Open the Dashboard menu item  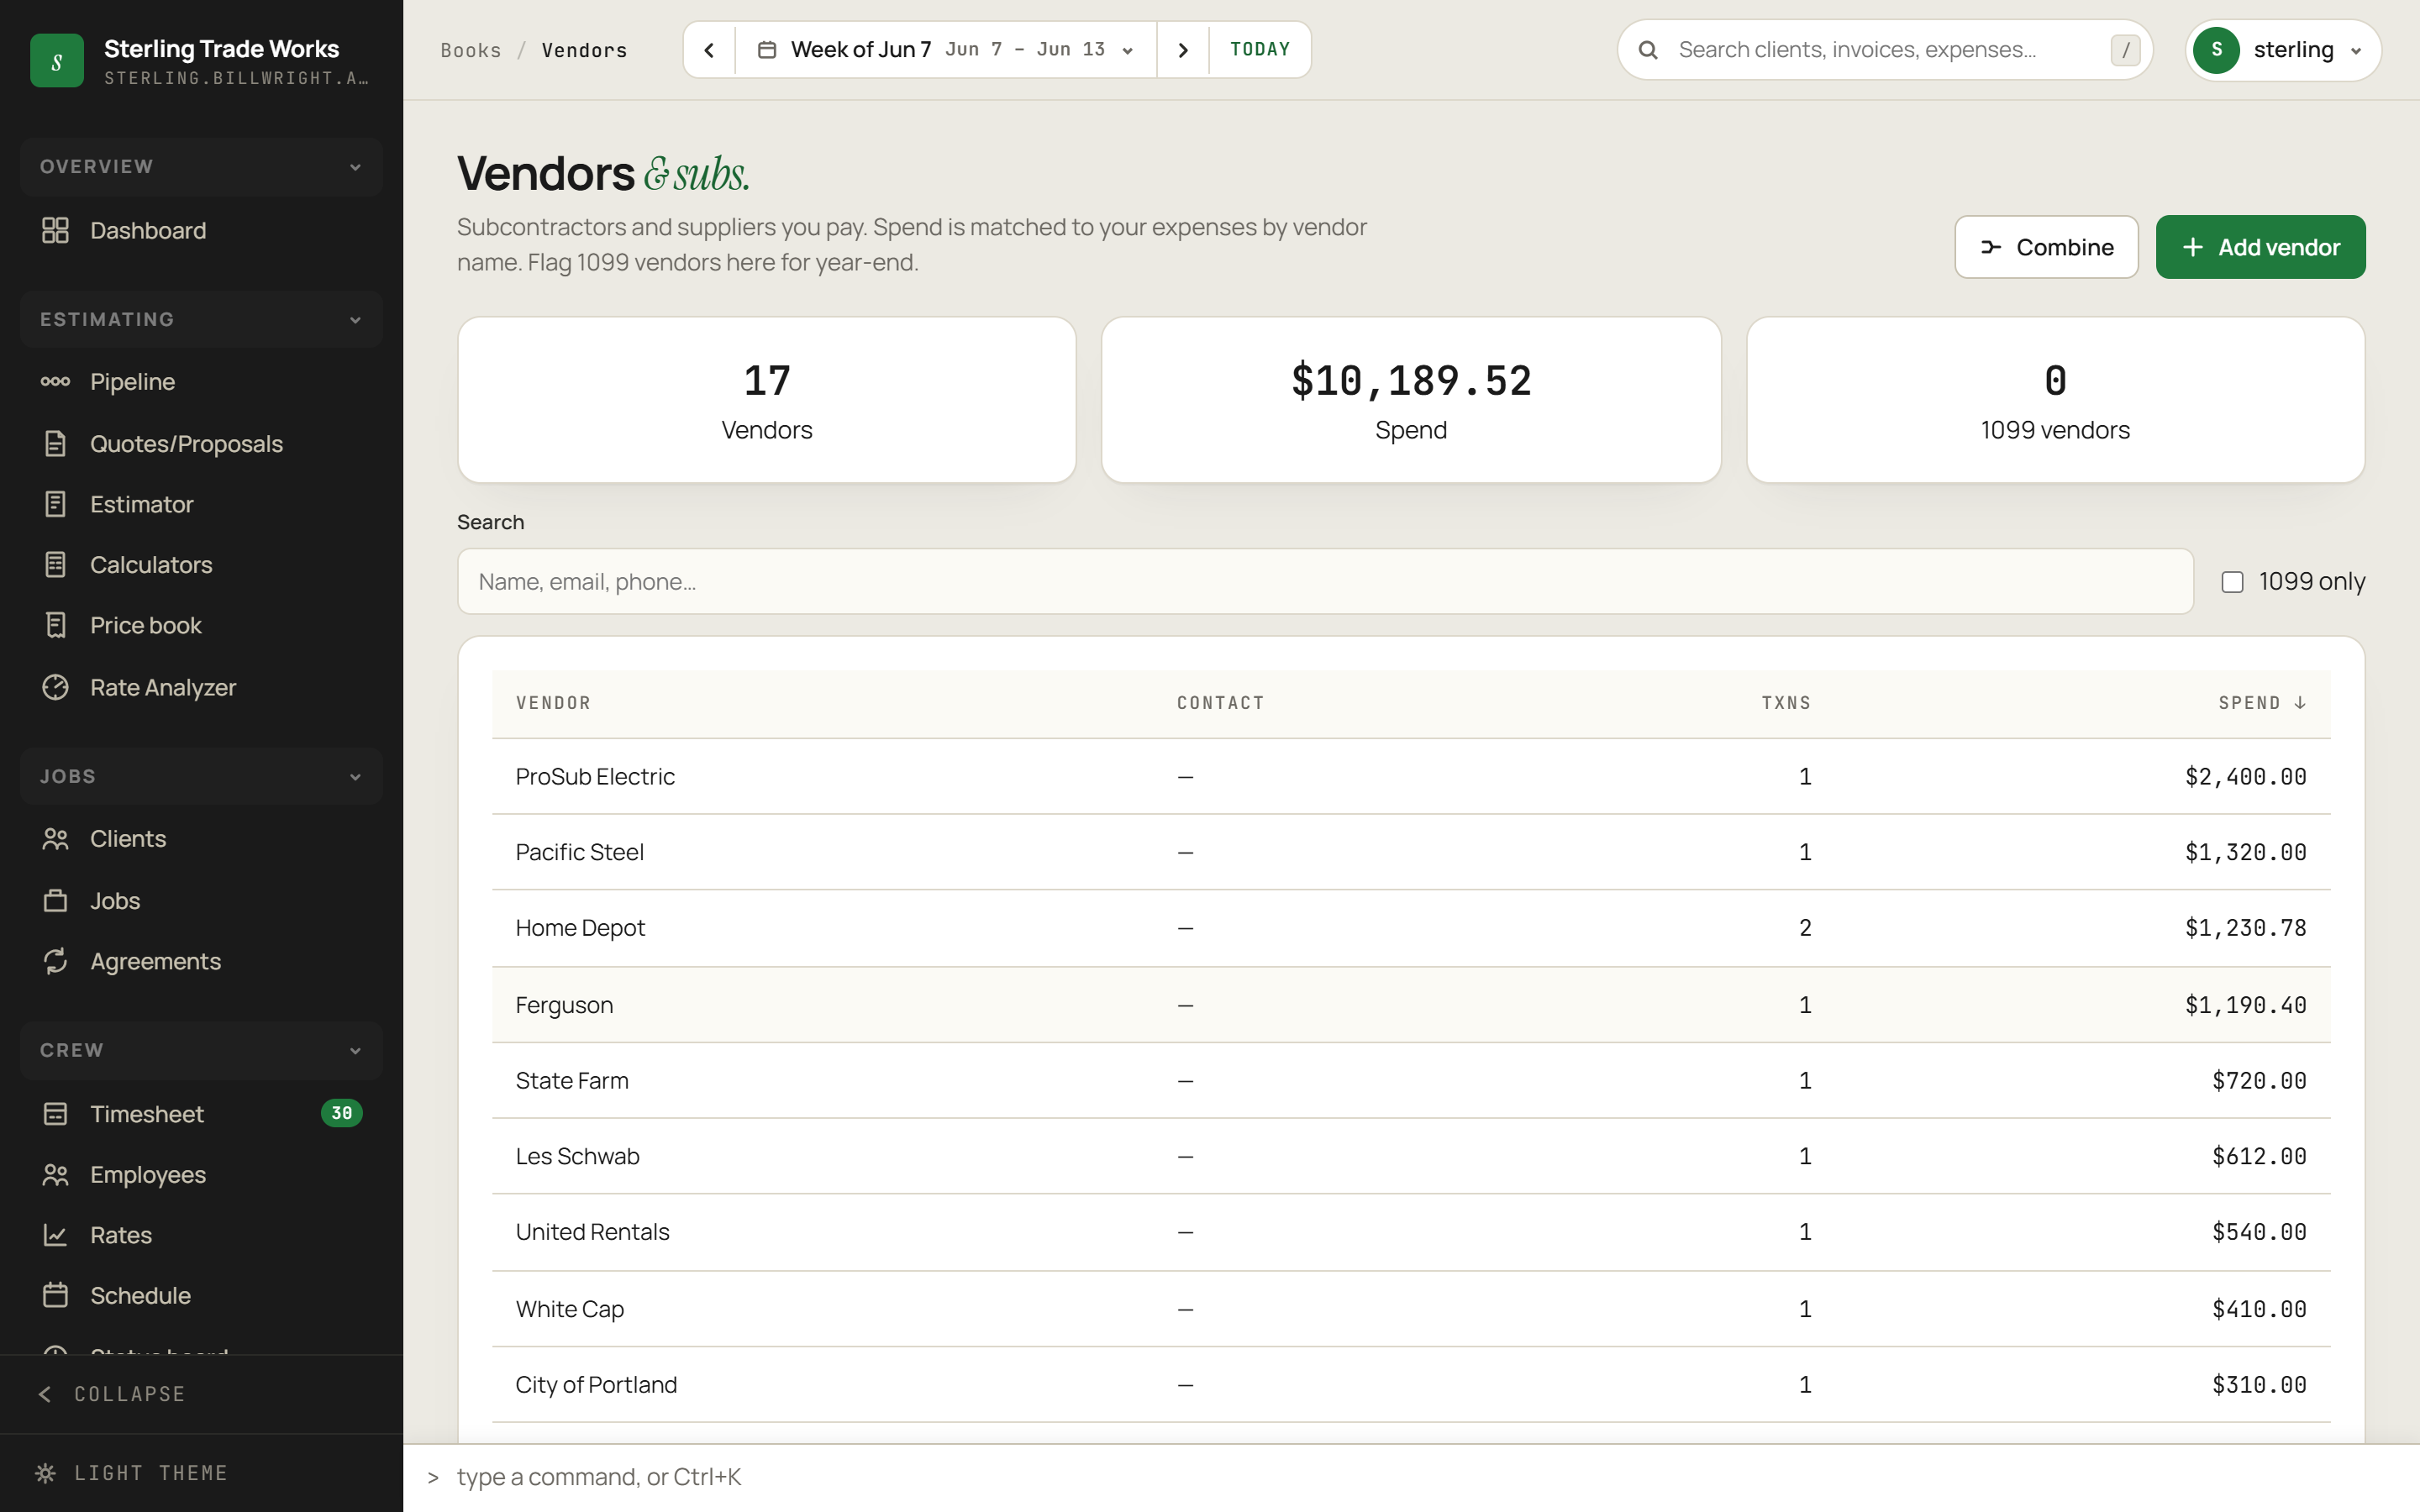click(x=201, y=230)
